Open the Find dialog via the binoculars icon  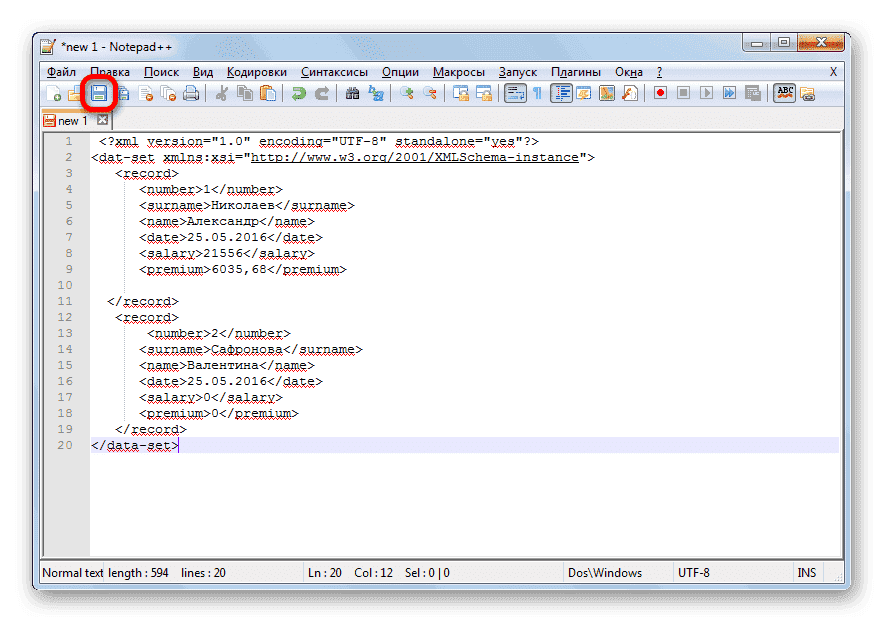(x=352, y=93)
